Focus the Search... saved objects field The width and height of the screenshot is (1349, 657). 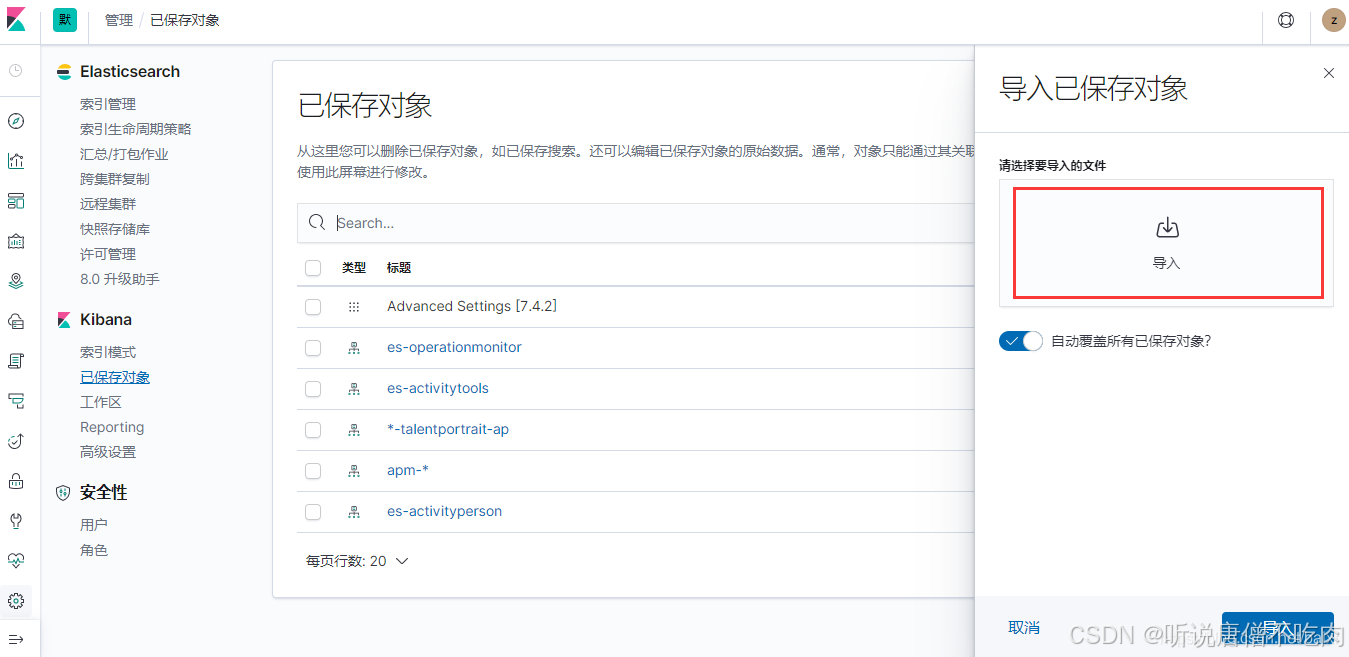pos(636,223)
